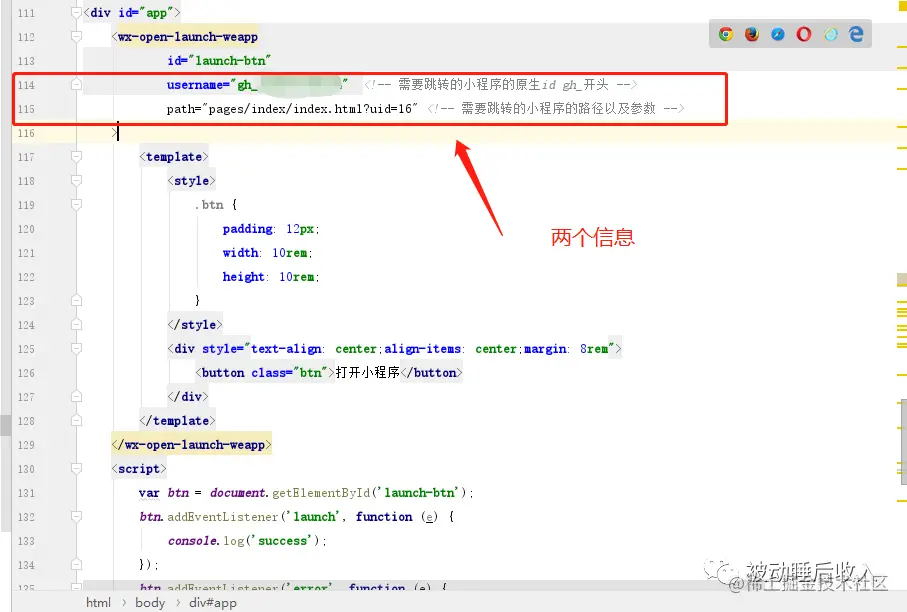907x612 pixels.
Task: Toggle fold marker on line 114
Action: (x=76, y=84)
